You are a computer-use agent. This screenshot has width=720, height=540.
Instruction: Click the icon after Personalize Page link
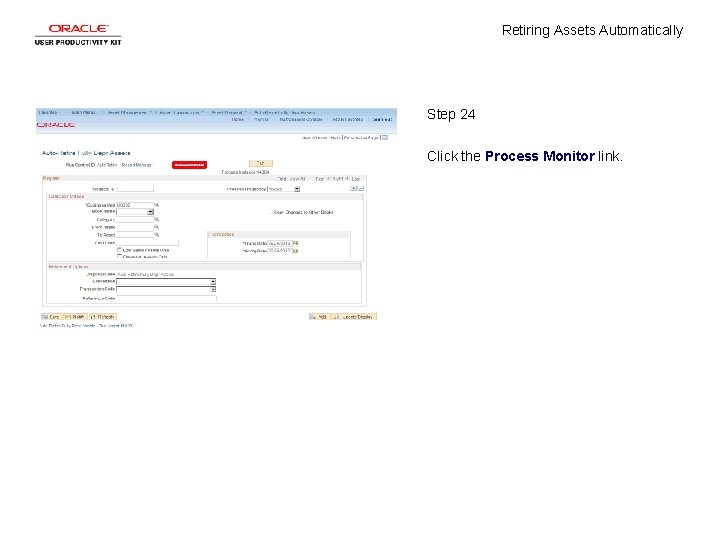(x=385, y=137)
